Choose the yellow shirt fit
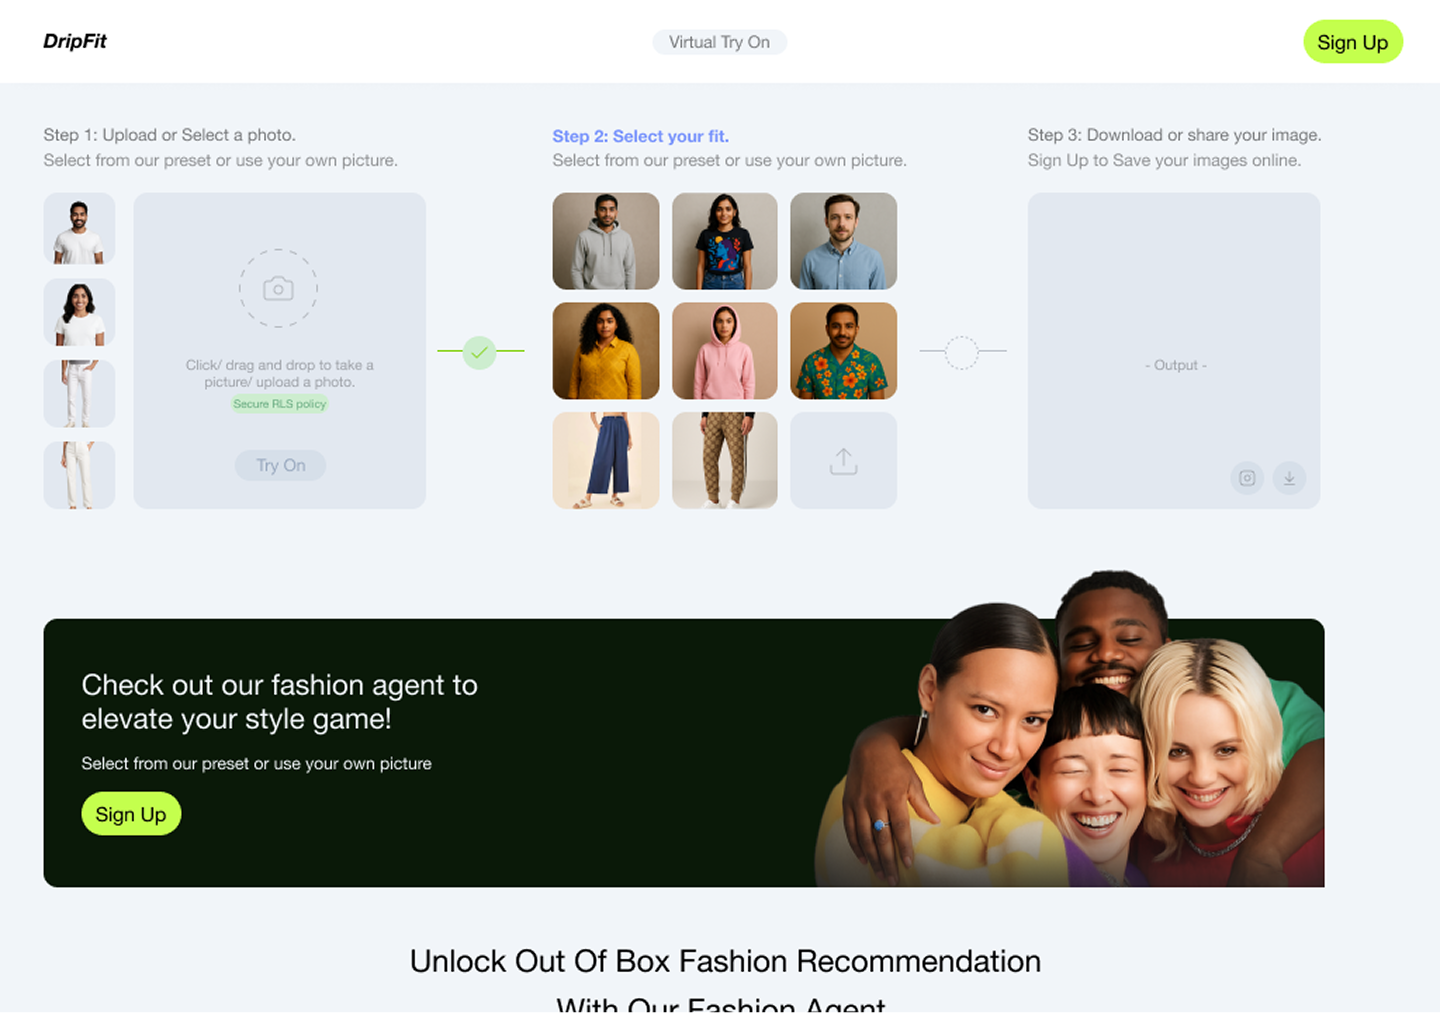 [x=606, y=351]
